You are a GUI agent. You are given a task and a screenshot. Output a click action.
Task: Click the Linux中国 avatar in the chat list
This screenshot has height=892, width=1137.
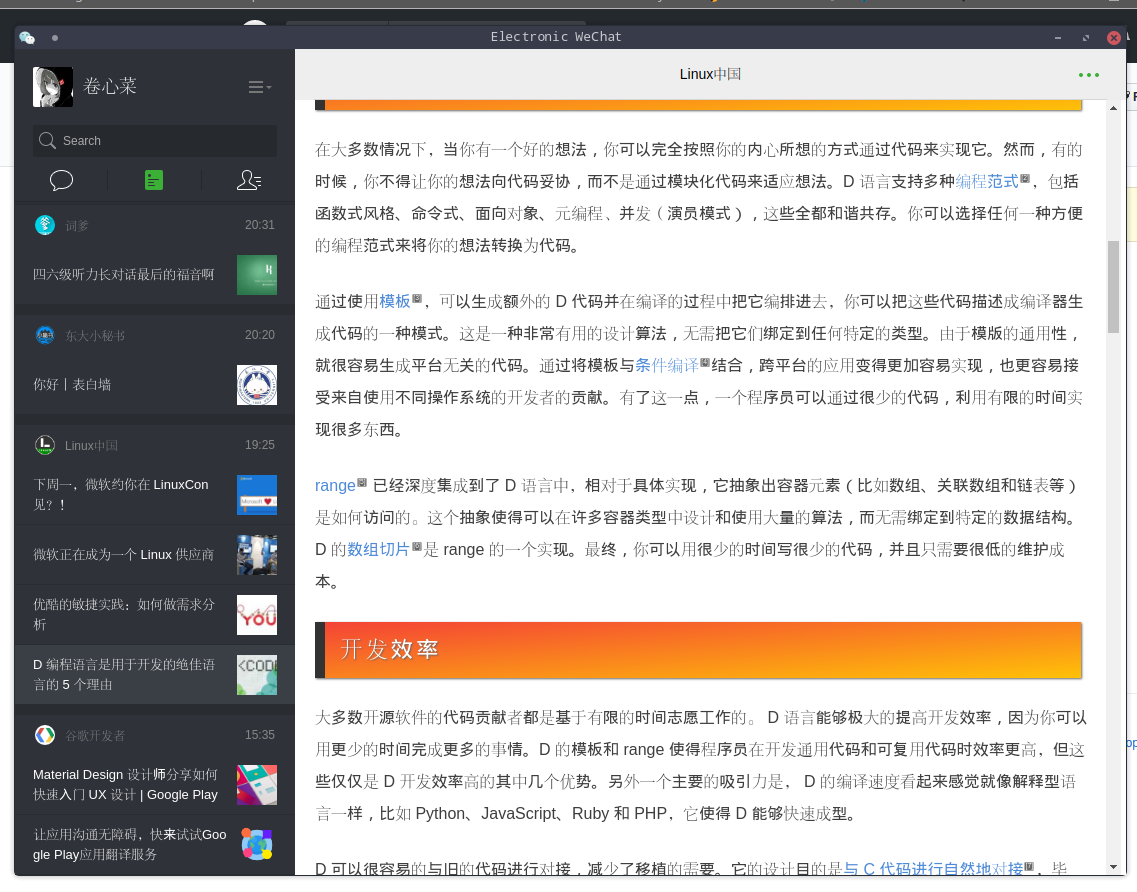(x=45, y=445)
